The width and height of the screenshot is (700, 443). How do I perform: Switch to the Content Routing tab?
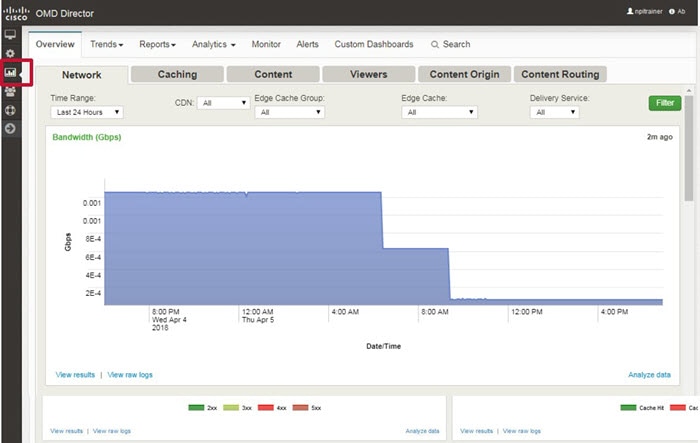click(x=560, y=74)
